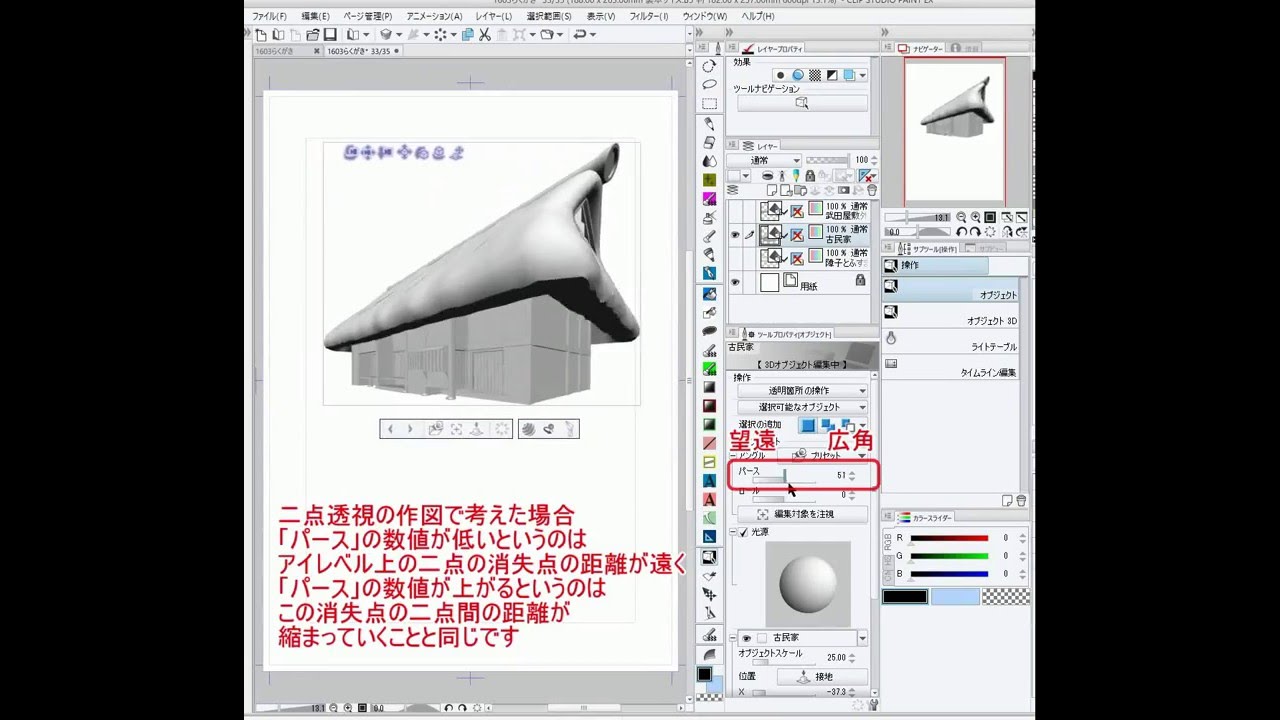The height and width of the screenshot is (720, 1280).
Task: Click the Copy icon in the toolbar
Action: pyautogui.click(x=468, y=35)
